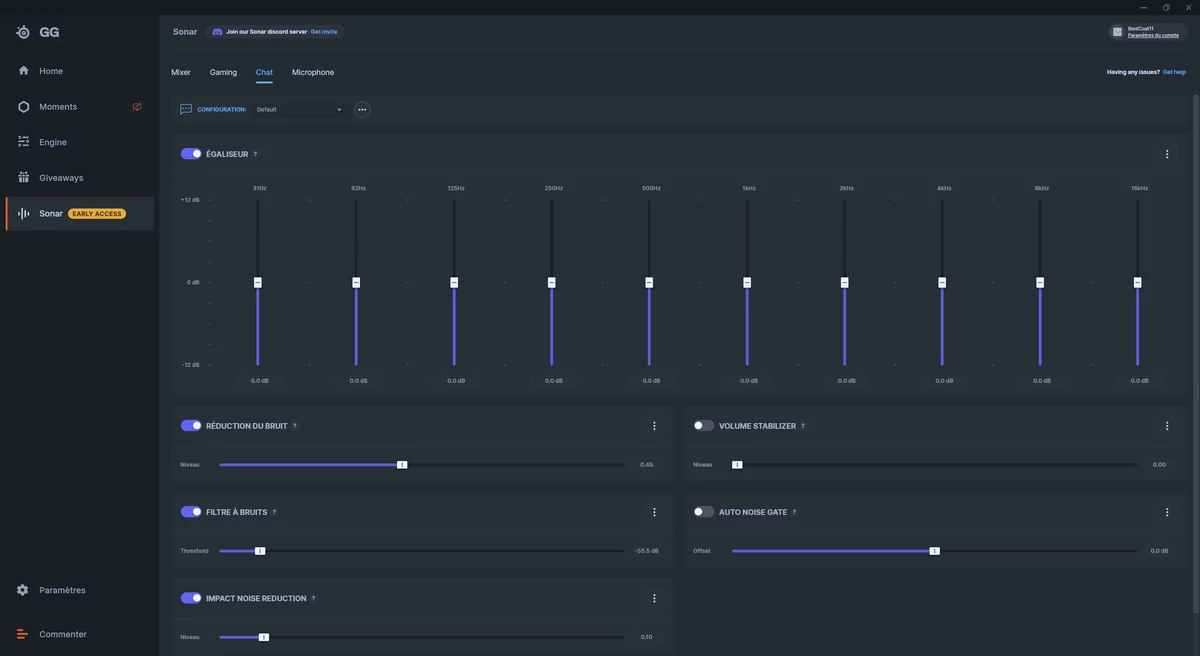Screen dimensions: 1200x656
Task: Click help icon next to VOLUME STABILIZER
Action: click(x=803, y=426)
